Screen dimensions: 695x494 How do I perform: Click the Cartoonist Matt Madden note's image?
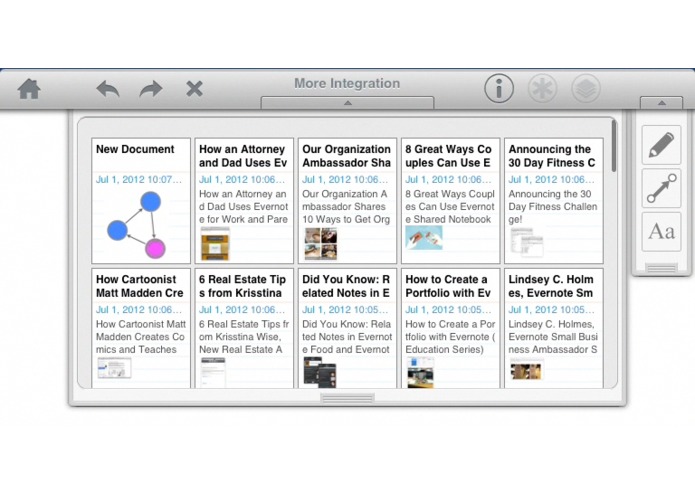114,368
